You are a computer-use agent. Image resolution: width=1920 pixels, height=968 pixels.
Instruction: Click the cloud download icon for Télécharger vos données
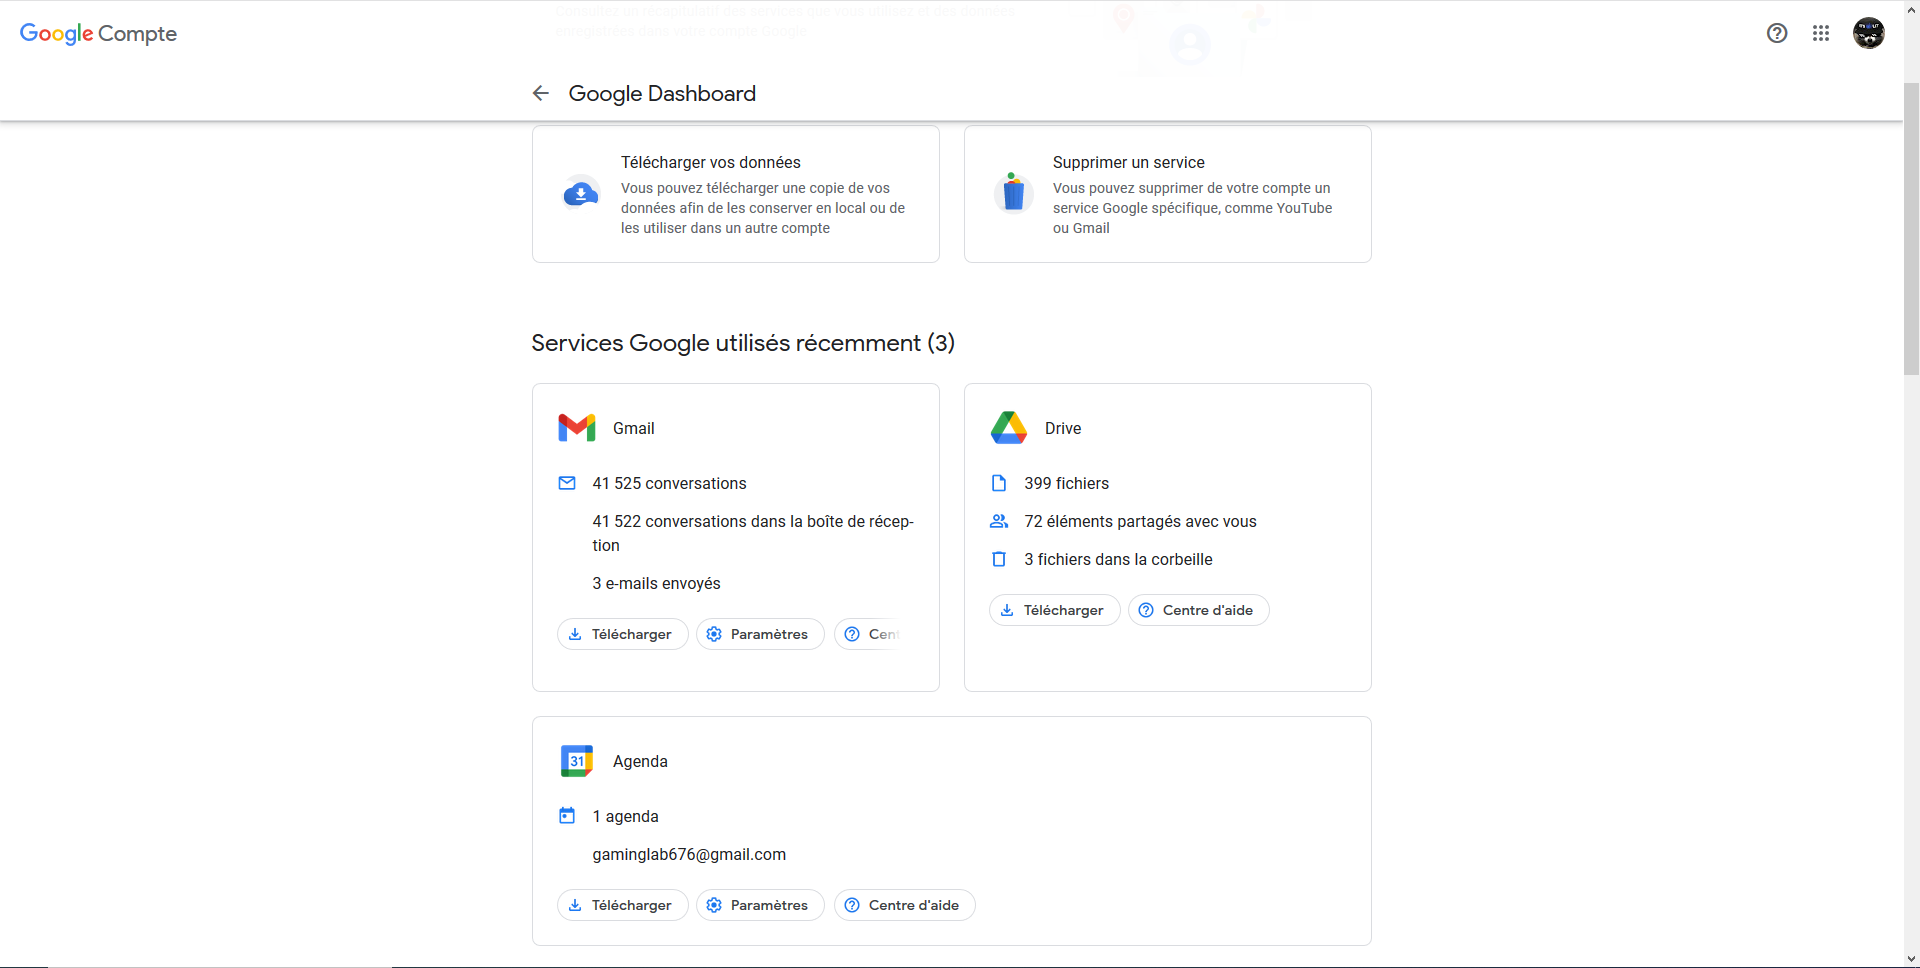pos(580,193)
